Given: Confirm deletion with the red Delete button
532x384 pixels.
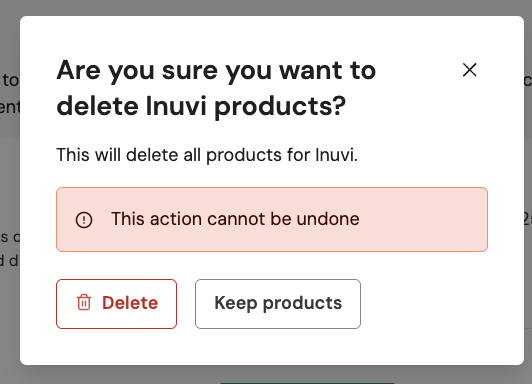Looking at the screenshot, I should pos(116,304).
